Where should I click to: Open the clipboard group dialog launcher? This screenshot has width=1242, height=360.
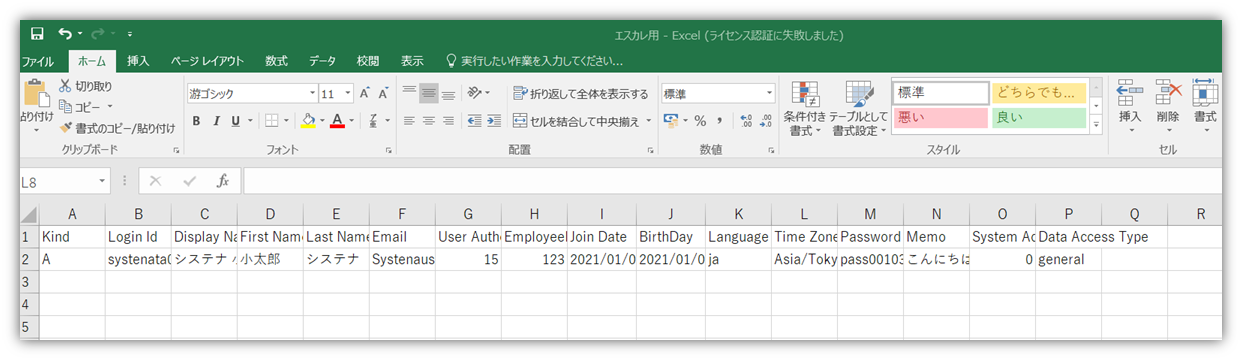point(176,150)
